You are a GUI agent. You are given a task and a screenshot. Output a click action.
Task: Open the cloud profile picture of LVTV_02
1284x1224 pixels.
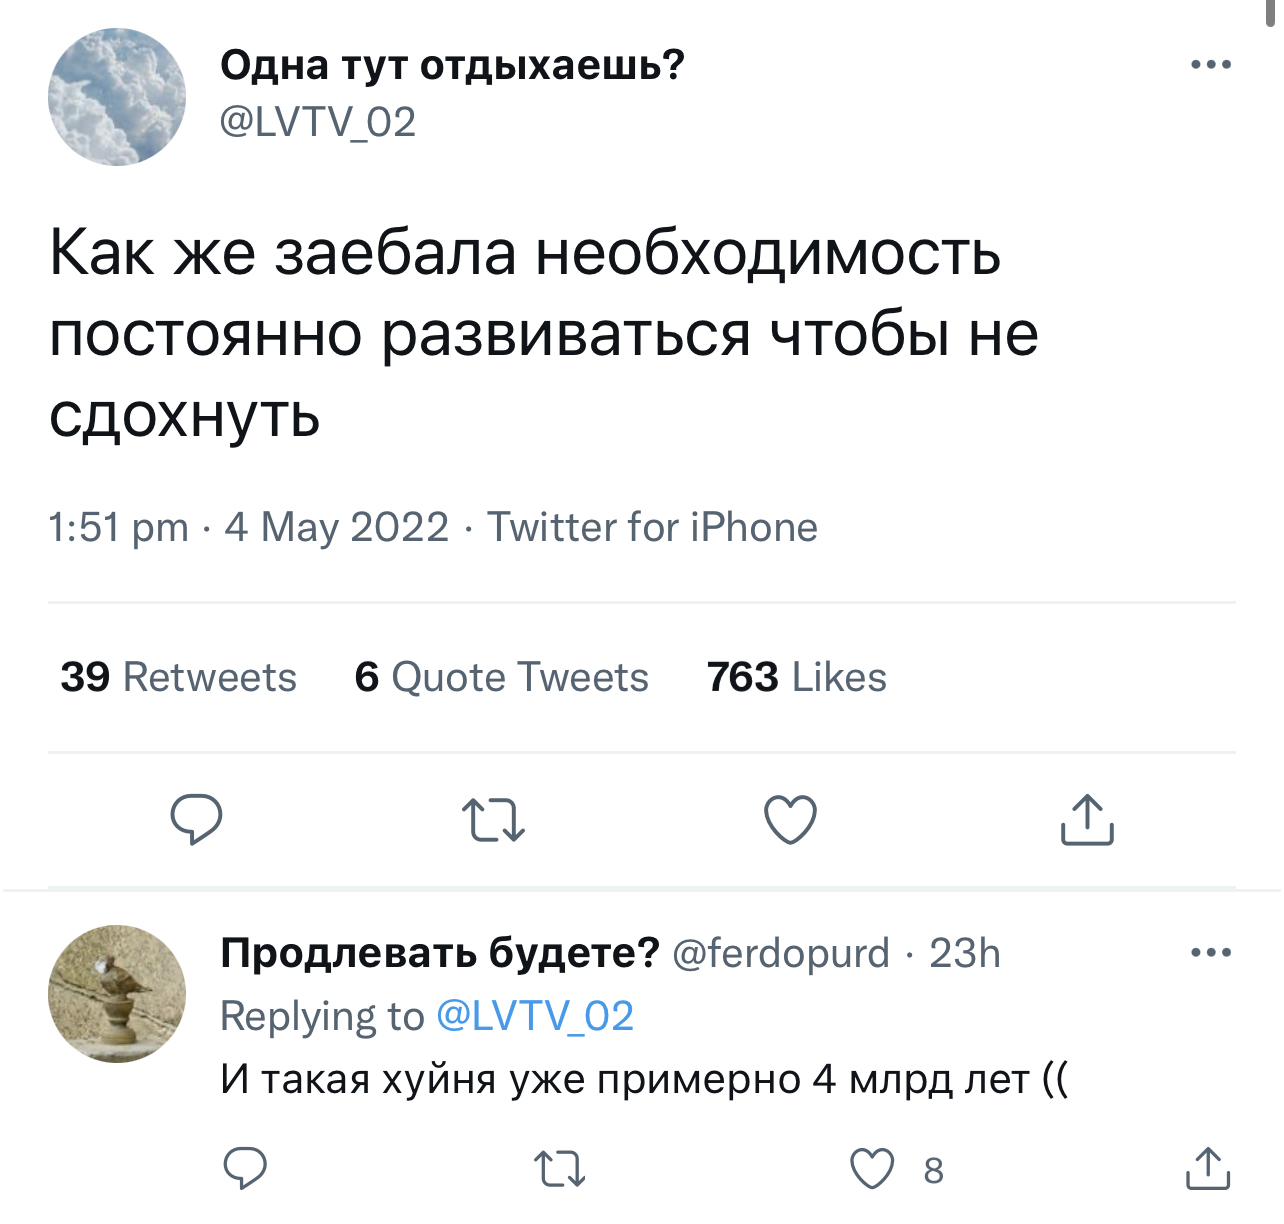point(117,97)
